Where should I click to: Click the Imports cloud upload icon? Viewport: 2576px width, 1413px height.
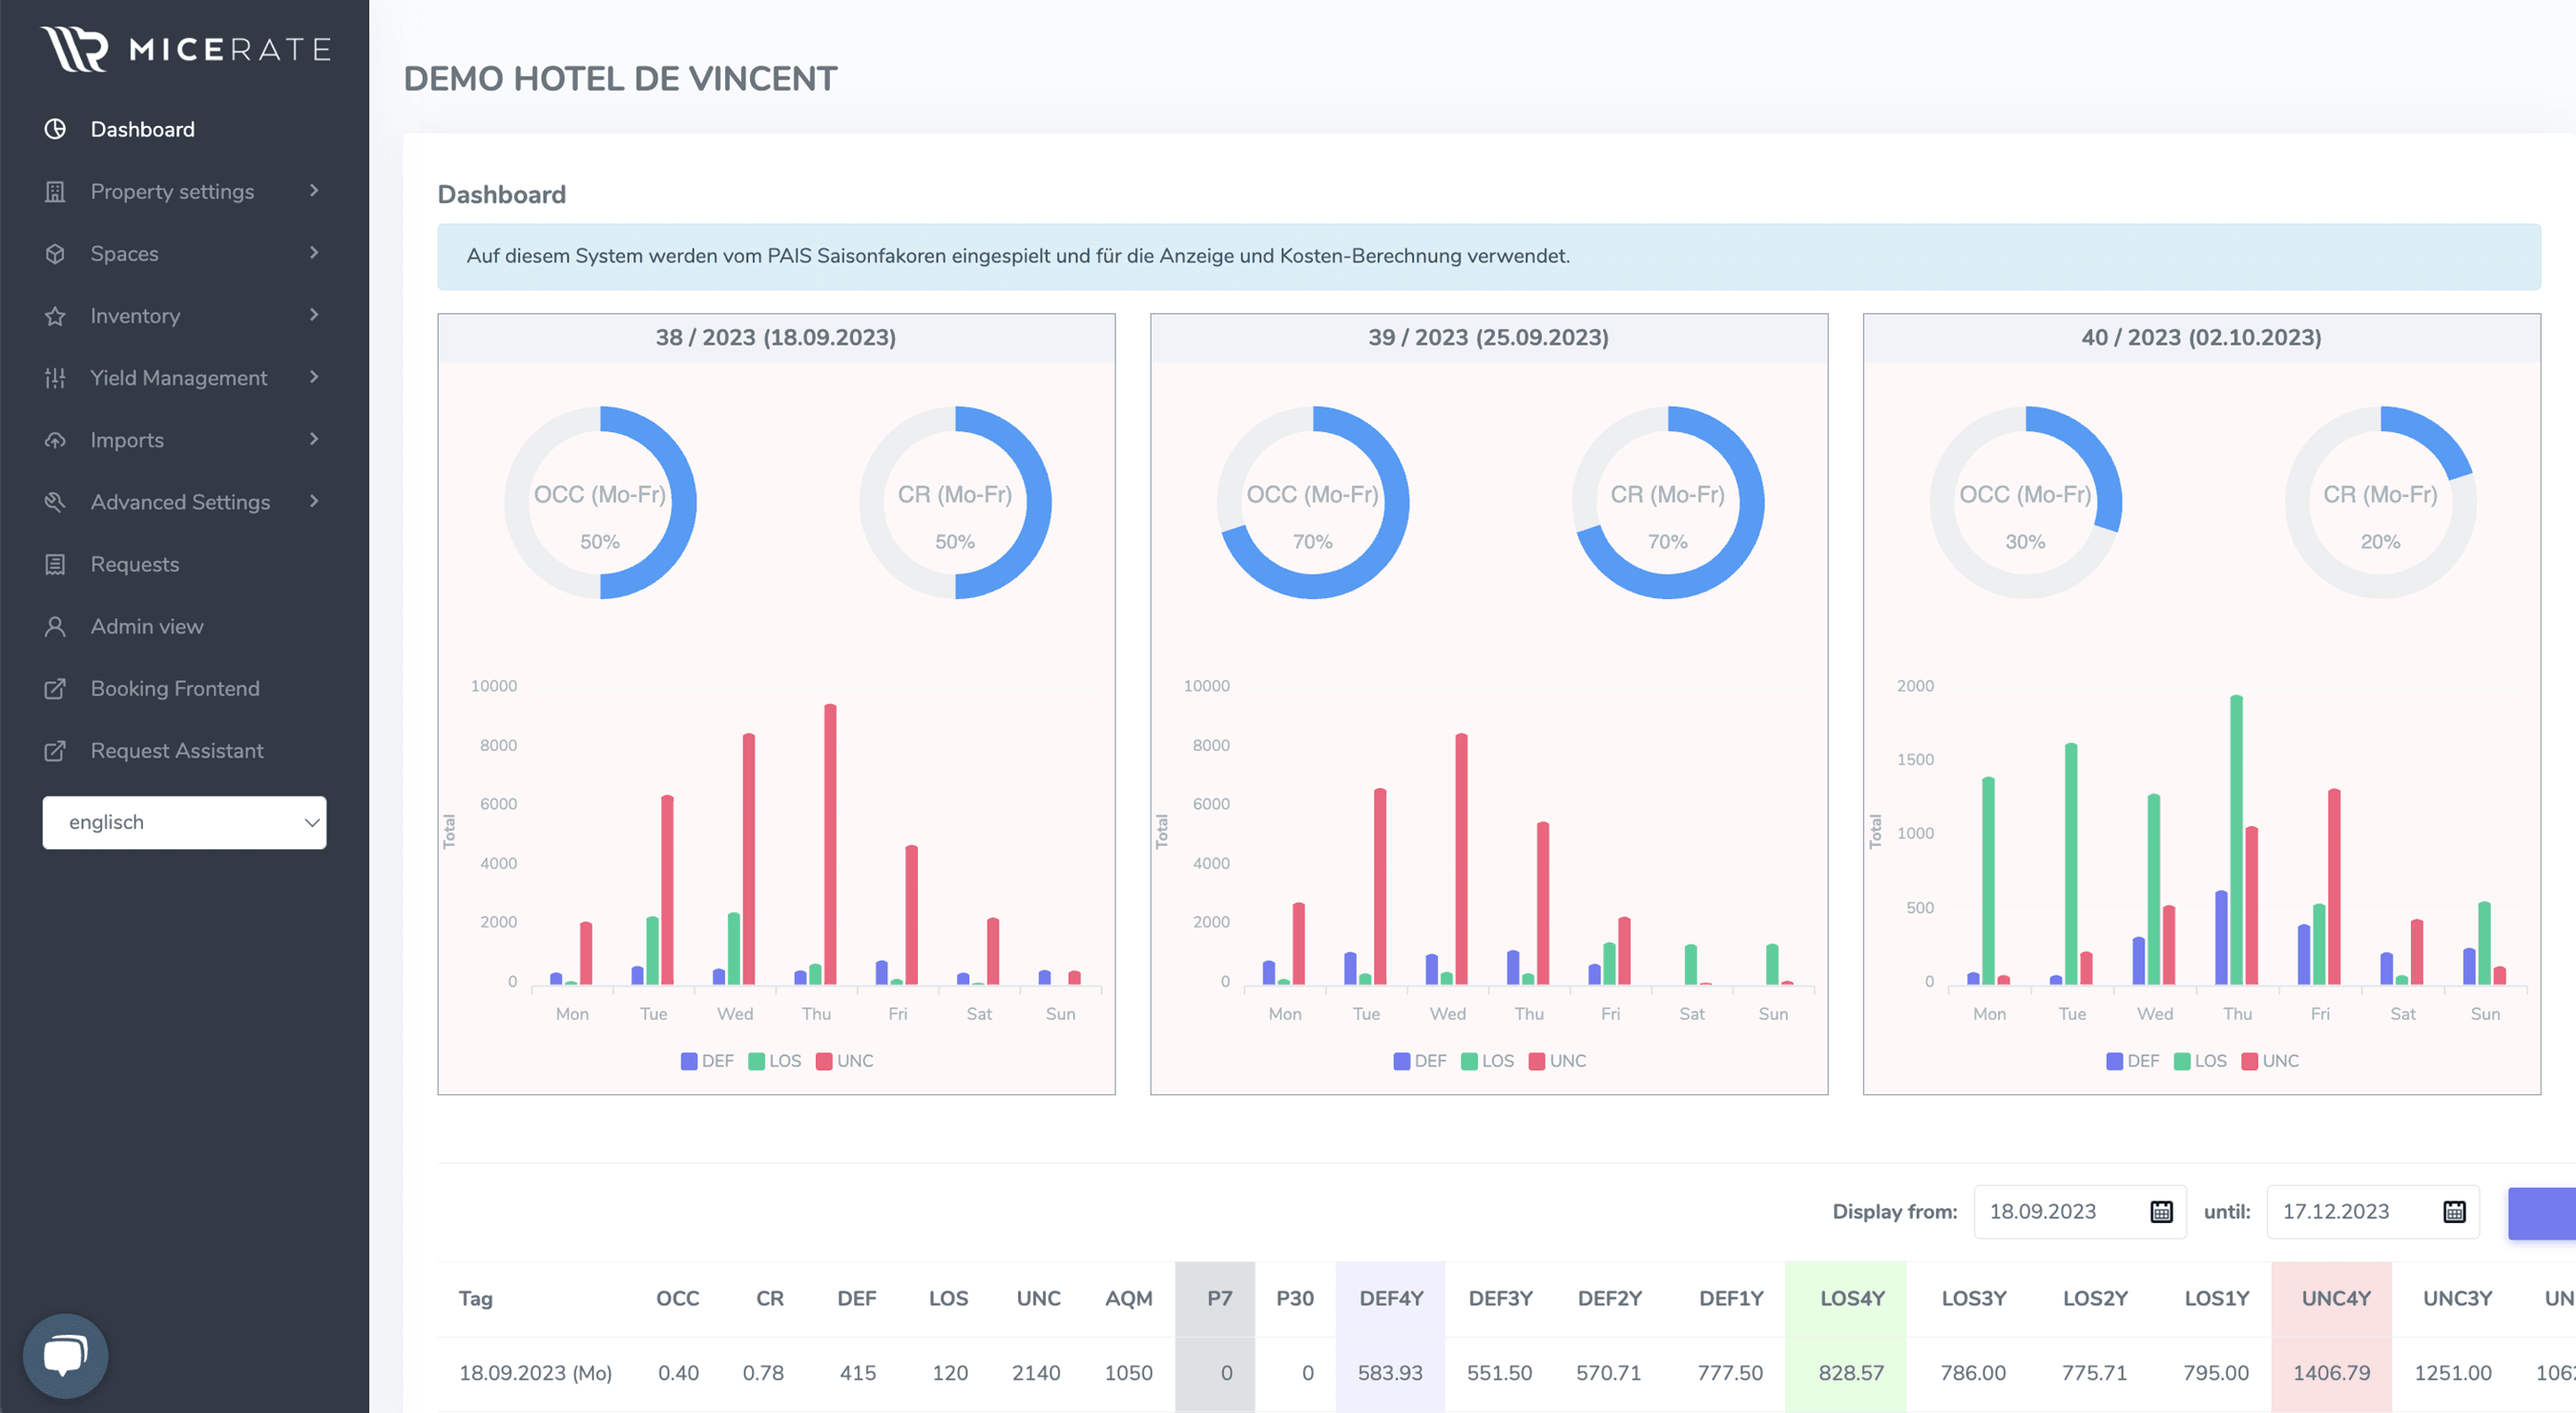pyautogui.click(x=55, y=440)
